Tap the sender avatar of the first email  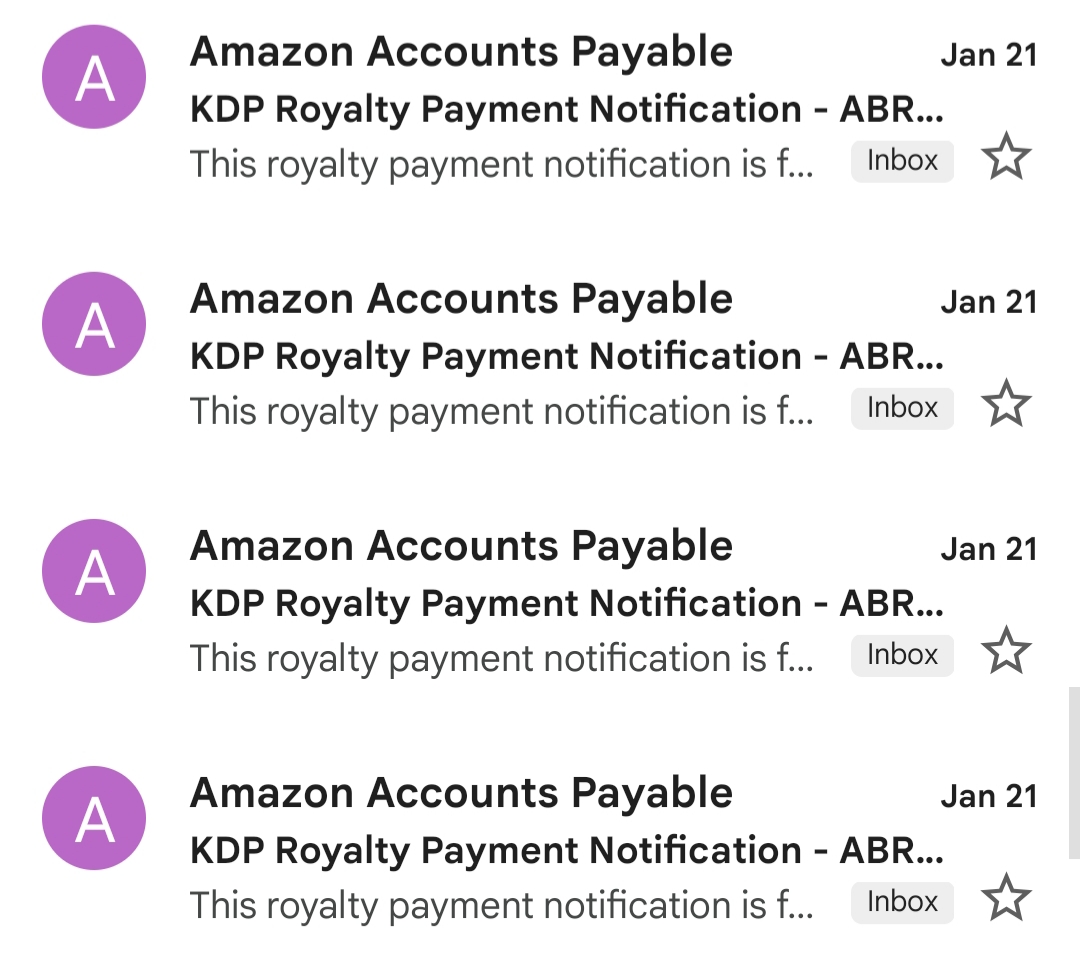pos(94,78)
